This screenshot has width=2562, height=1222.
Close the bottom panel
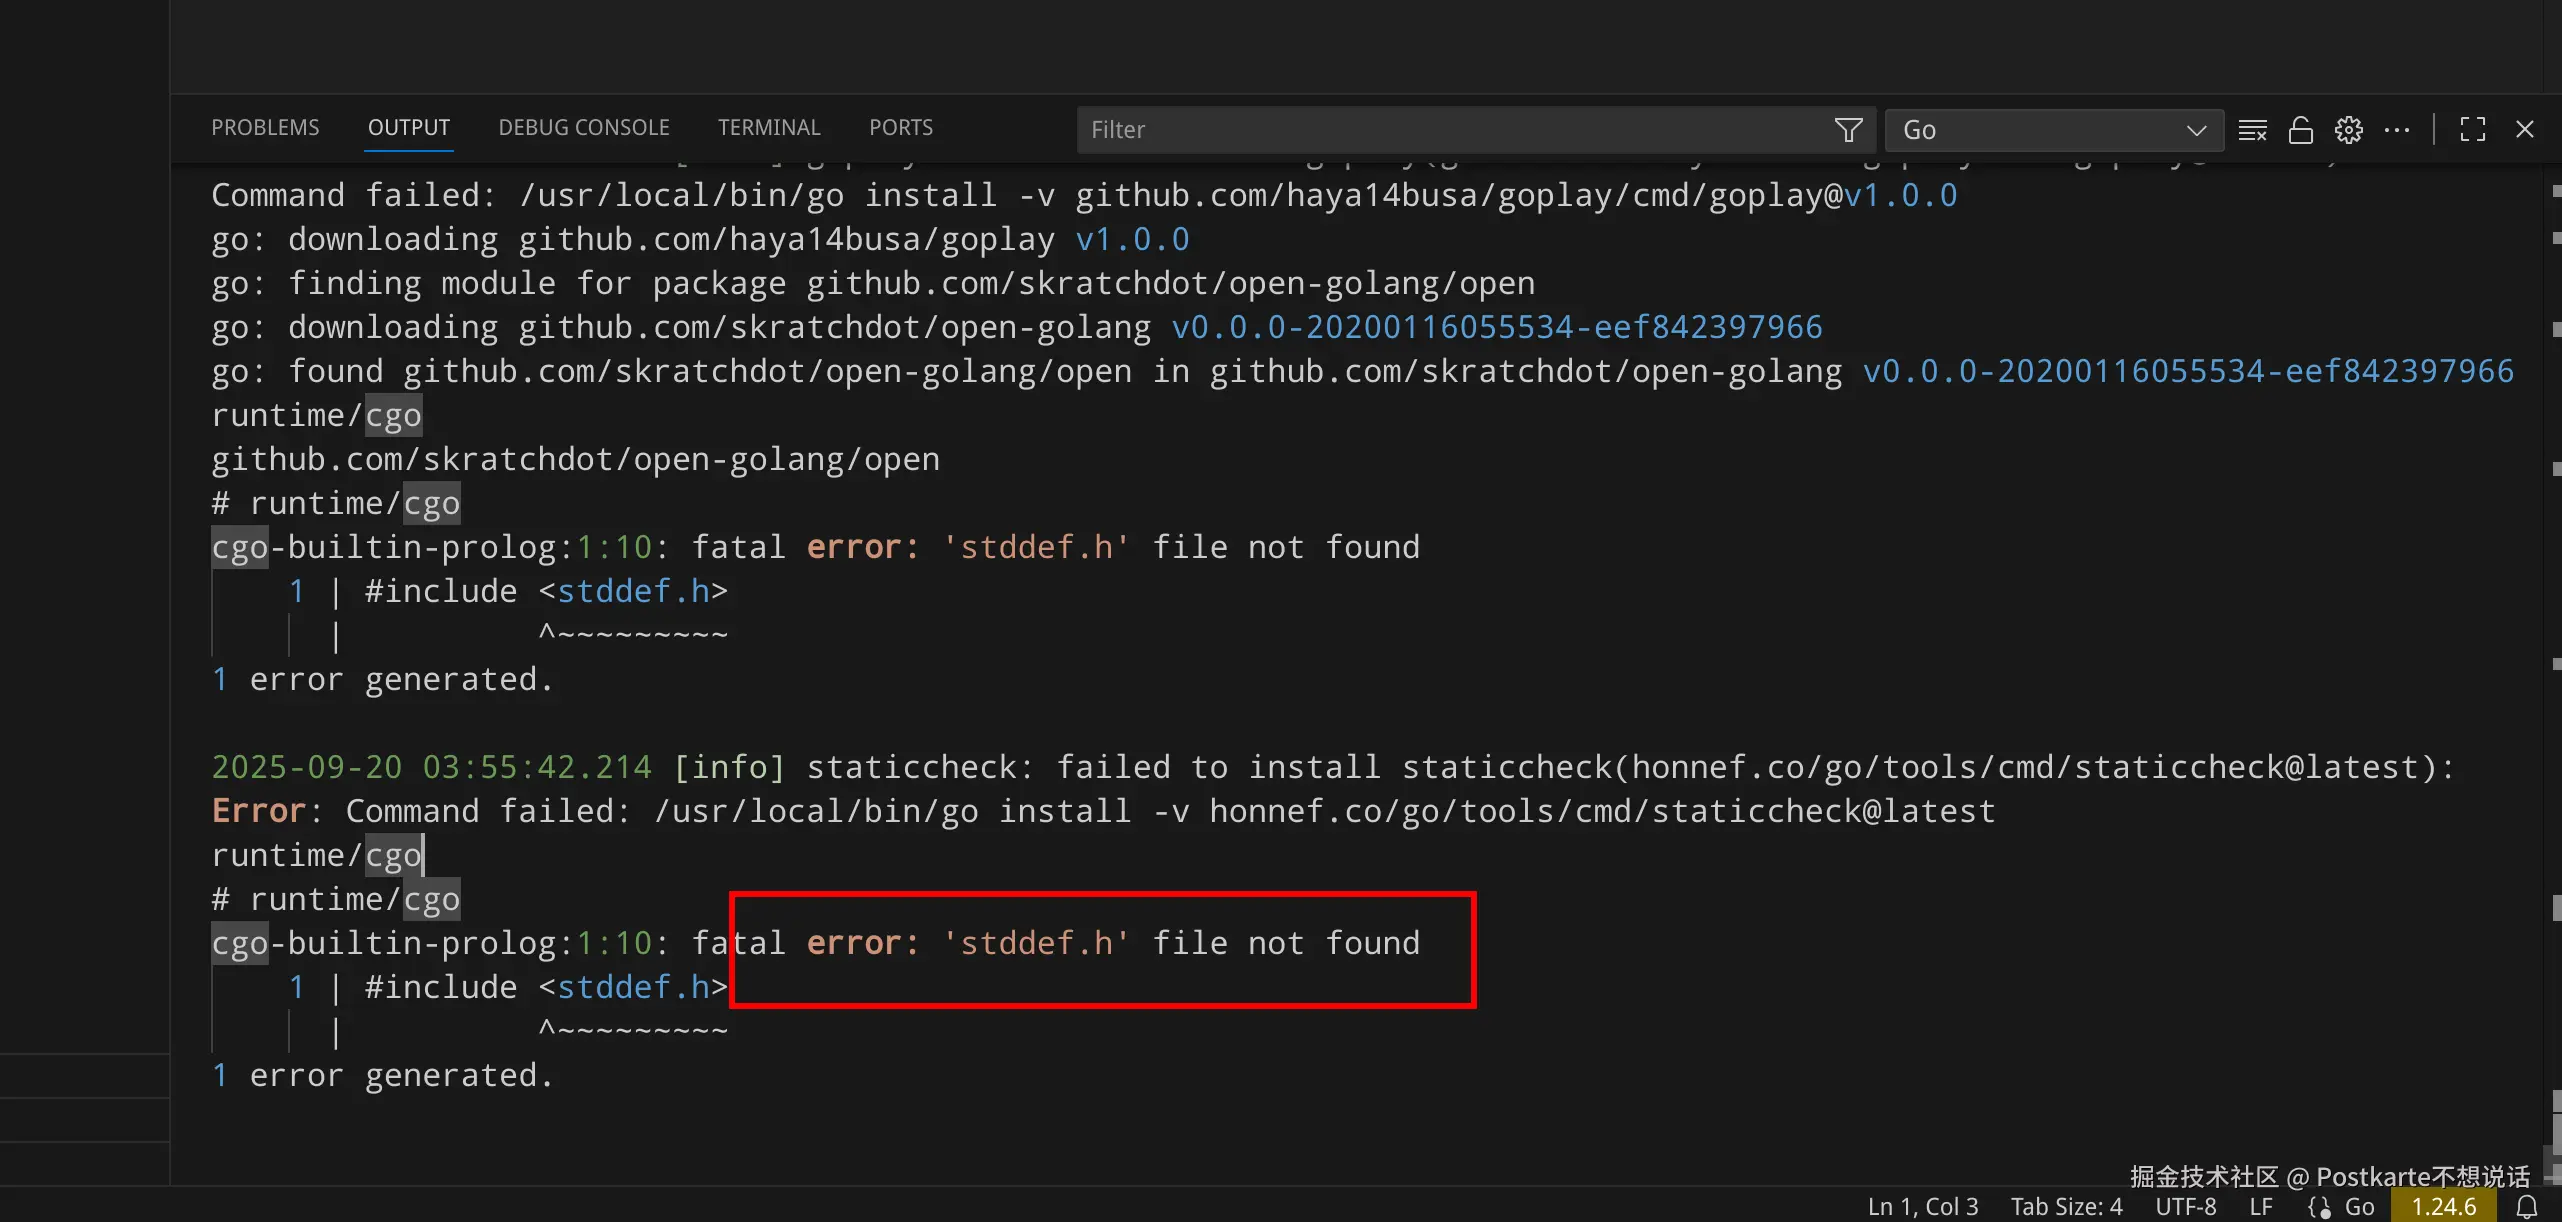2524,130
